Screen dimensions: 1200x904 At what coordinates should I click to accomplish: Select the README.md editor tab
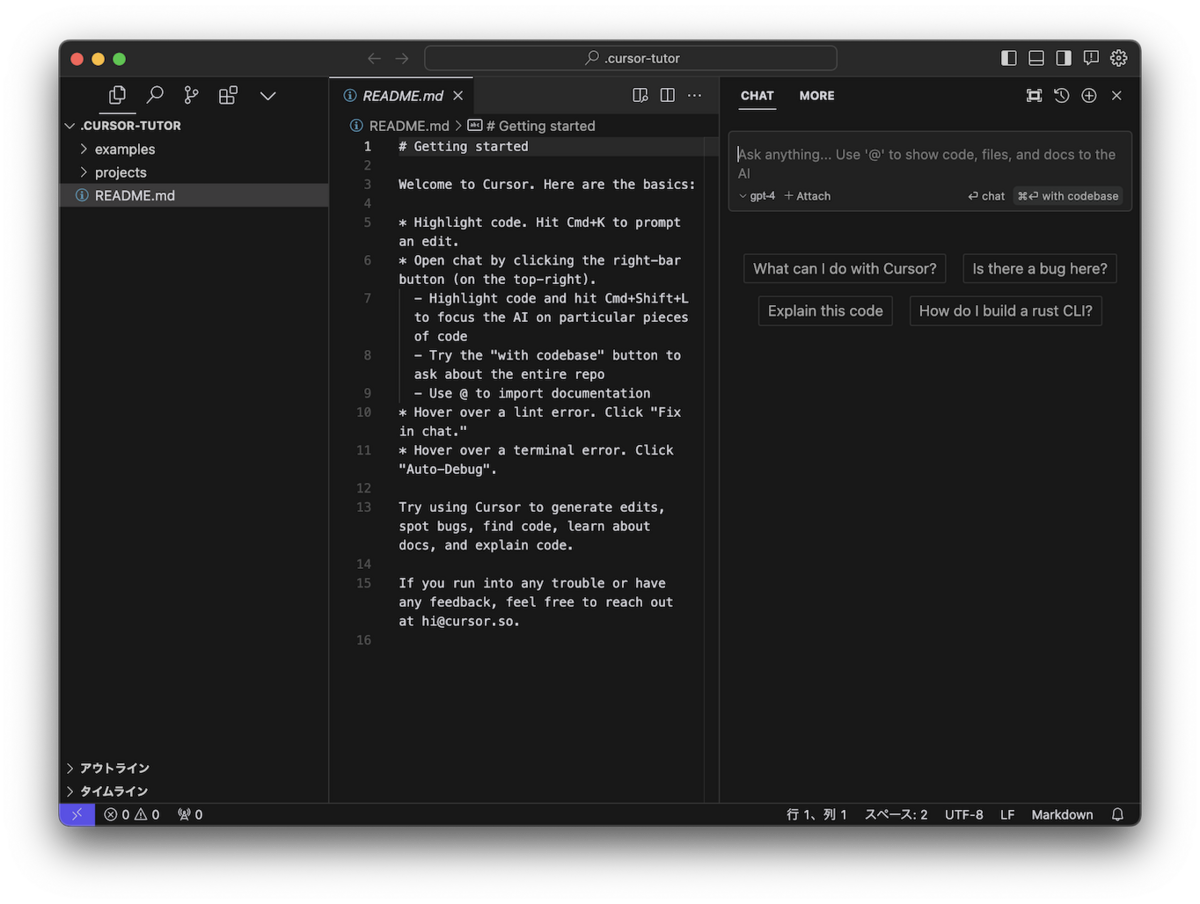click(401, 96)
